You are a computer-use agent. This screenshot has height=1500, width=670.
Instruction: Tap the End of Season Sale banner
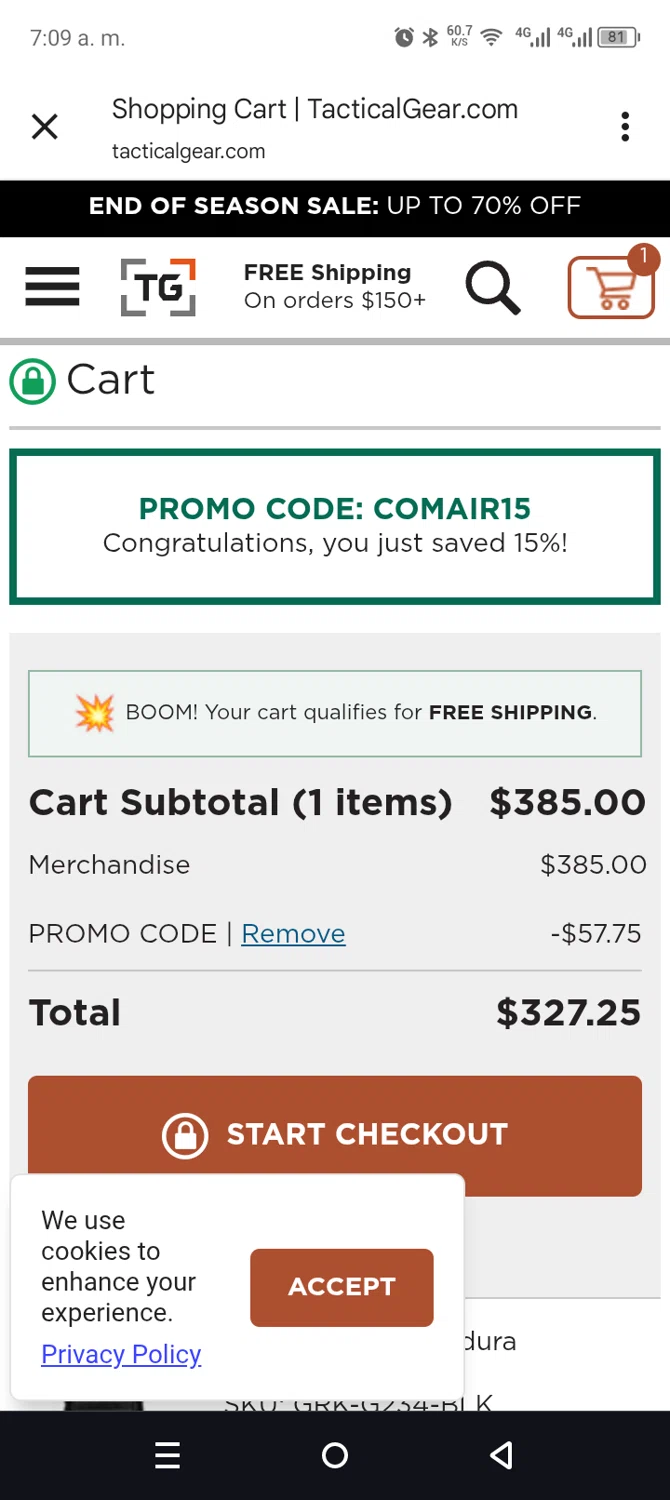pos(335,206)
